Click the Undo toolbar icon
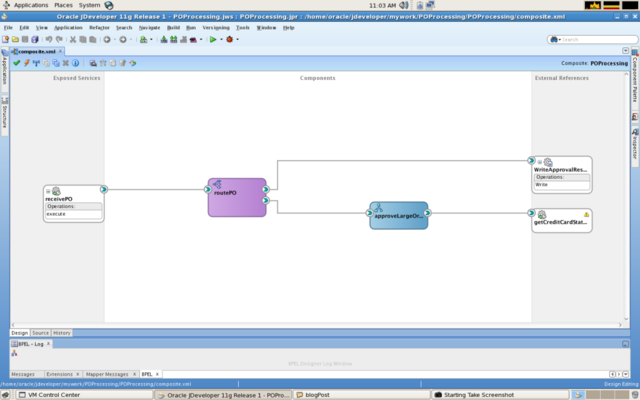640x400 pixels. point(49,40)
